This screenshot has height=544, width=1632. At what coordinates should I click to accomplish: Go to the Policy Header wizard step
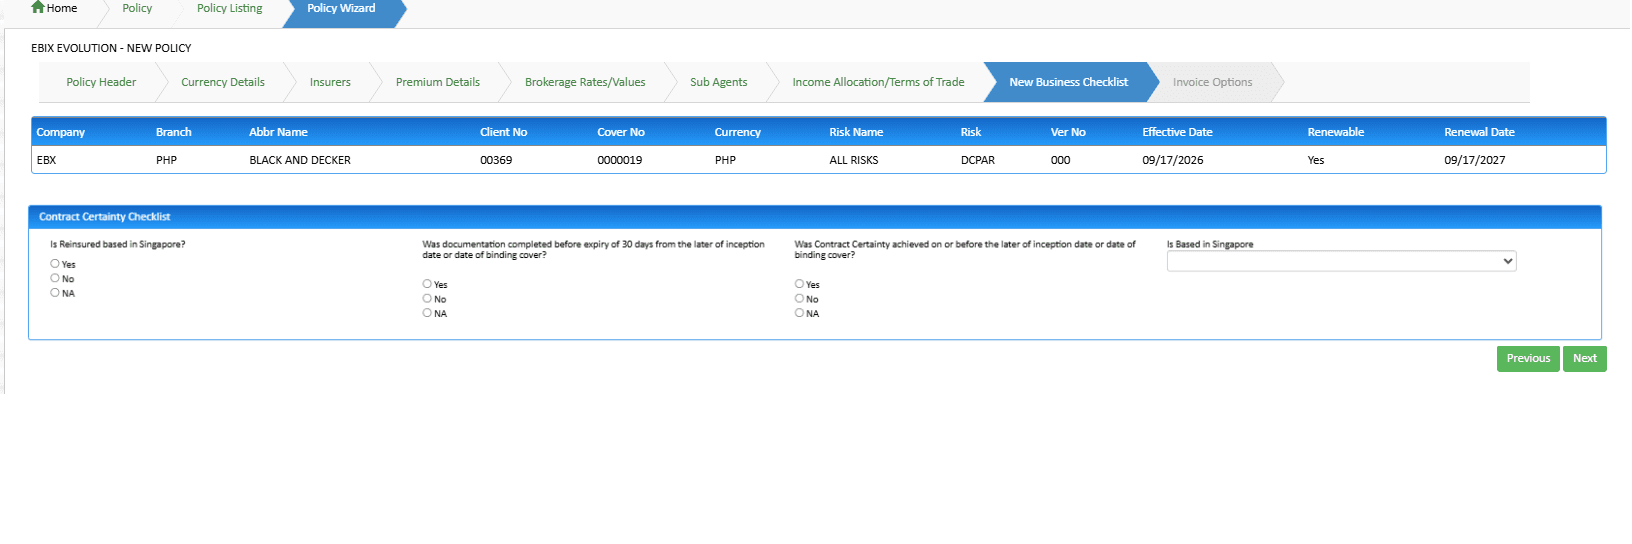(x=101, y=82)
